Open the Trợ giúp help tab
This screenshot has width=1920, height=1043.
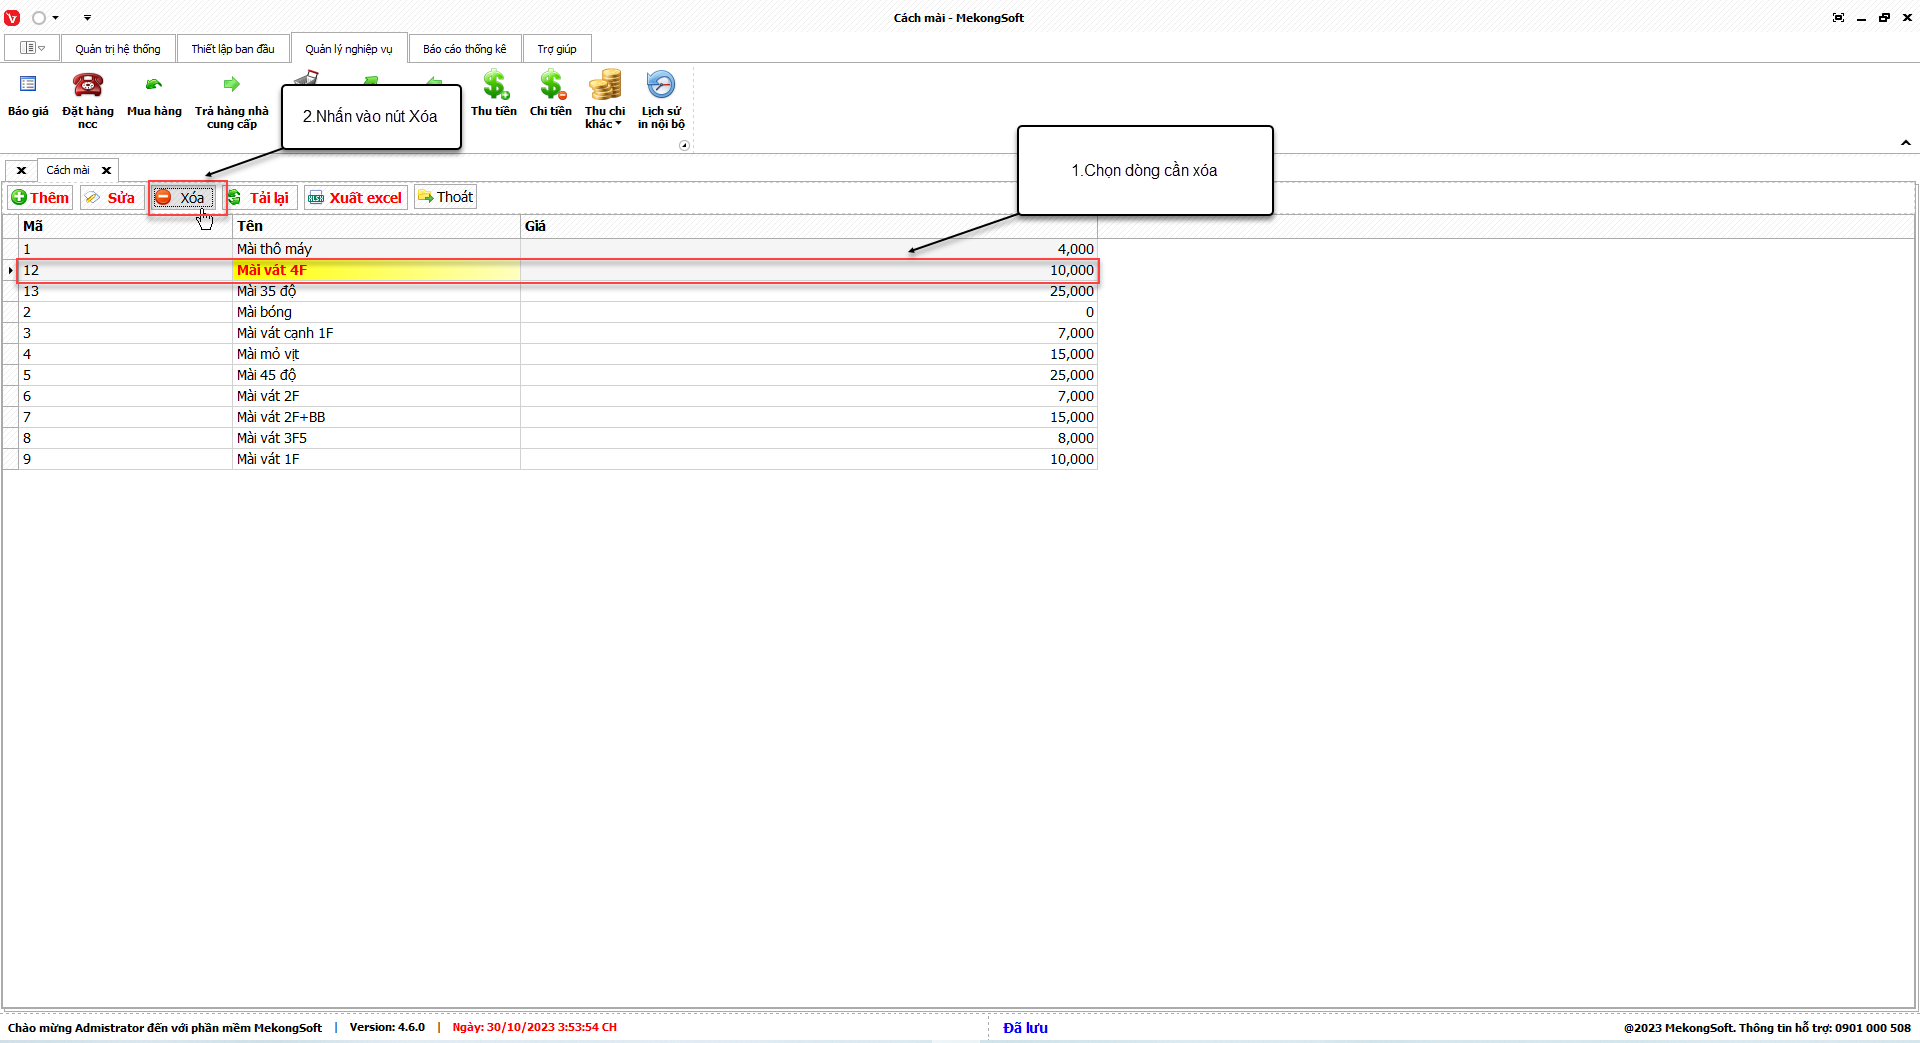[557, 49]
